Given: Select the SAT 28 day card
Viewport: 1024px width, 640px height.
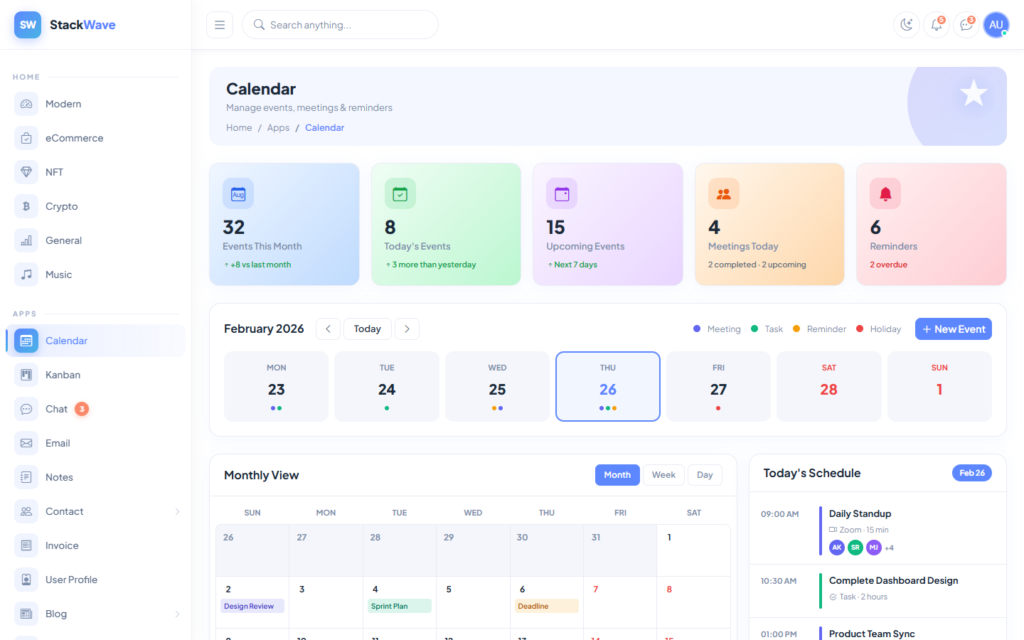Looking at the screenshot, I should (x=829, y=387).
